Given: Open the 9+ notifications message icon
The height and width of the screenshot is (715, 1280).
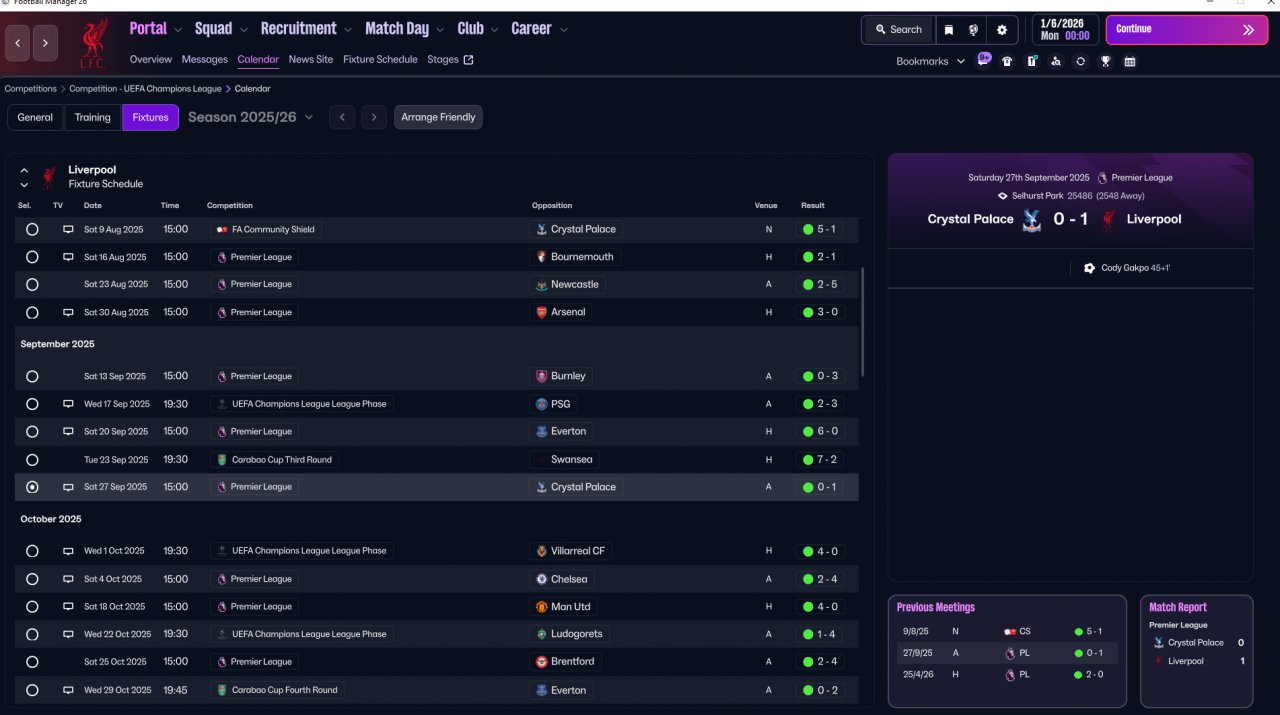Looking at the screenshot, I should click(983, 60).
